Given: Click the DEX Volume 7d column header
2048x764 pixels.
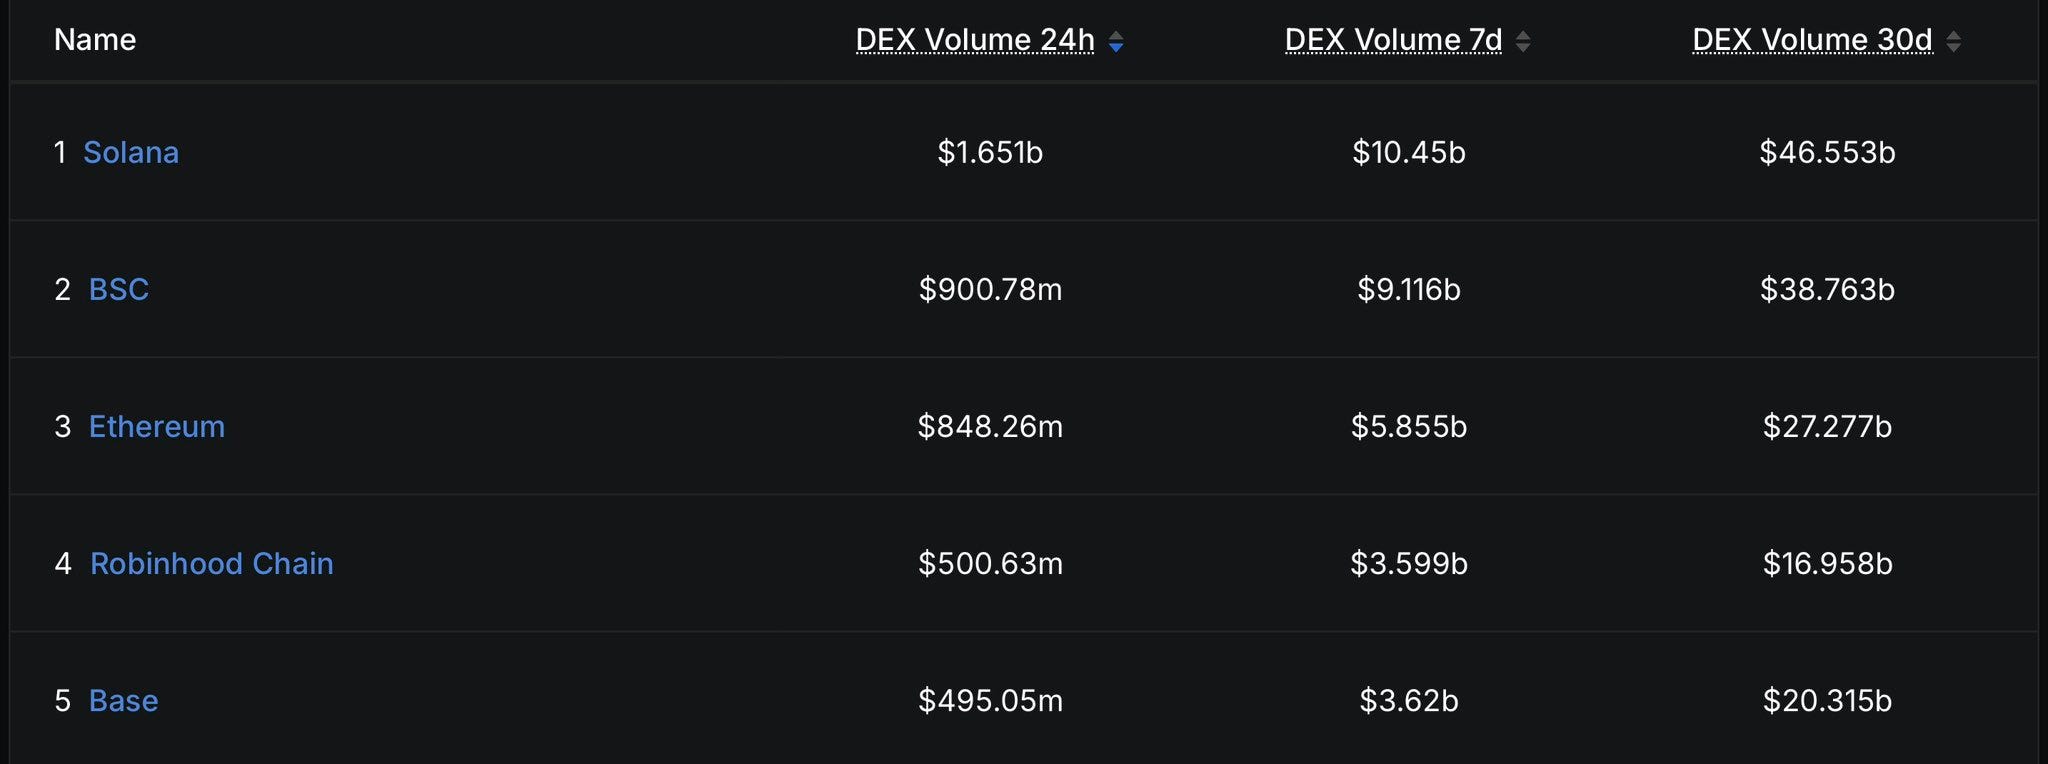Looking at the screenshot, I should pyautogui.click(x=1393, y=40).
